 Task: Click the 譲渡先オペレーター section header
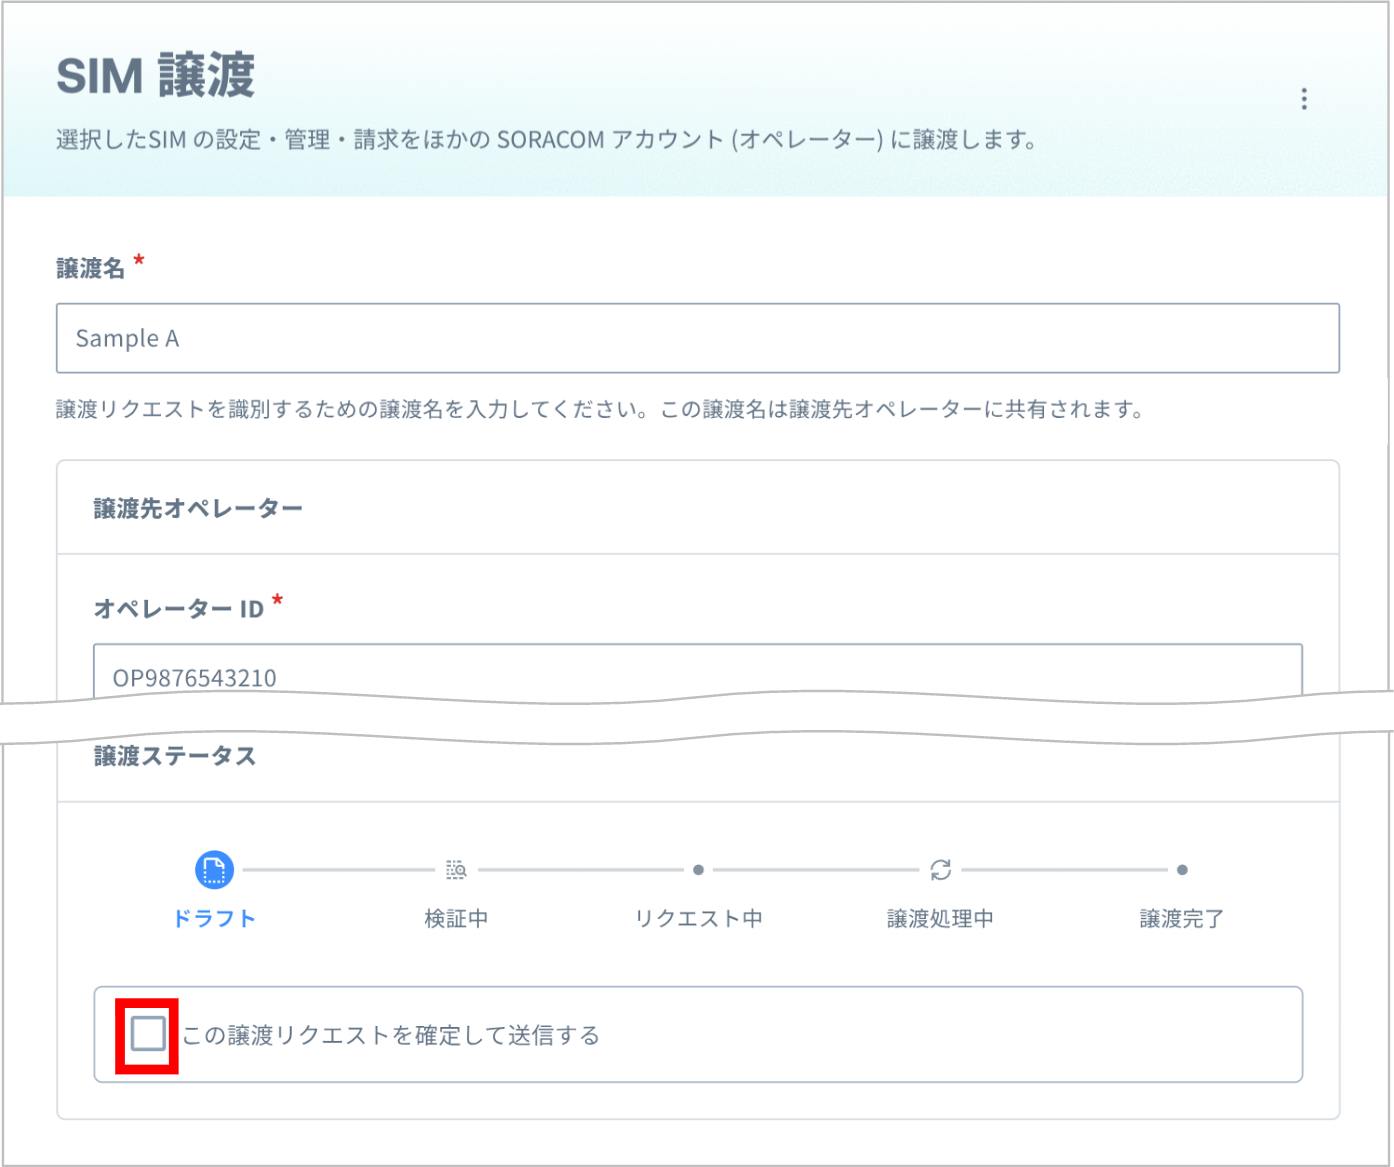[198, 509]
